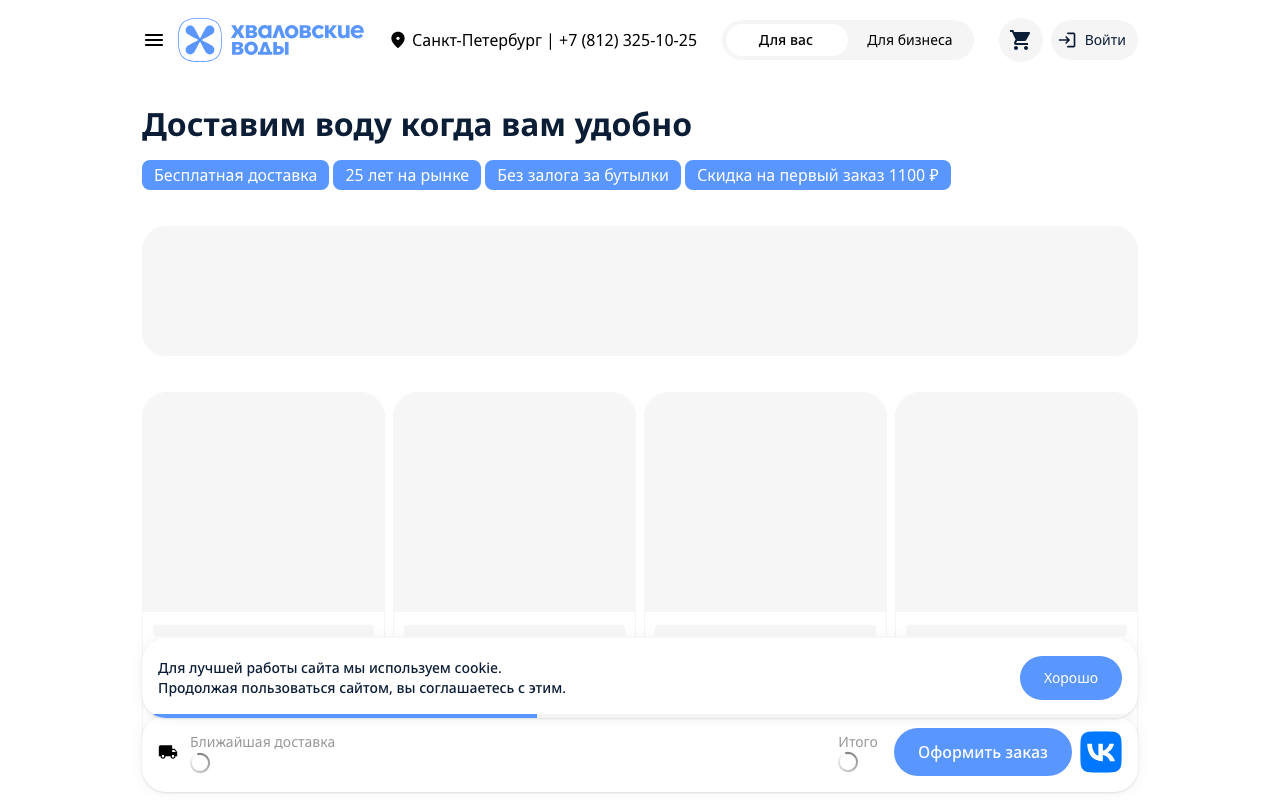Viewport: 1280px width, 800px height.
Task: Click the location pin icon
Action: click(398, 40)
